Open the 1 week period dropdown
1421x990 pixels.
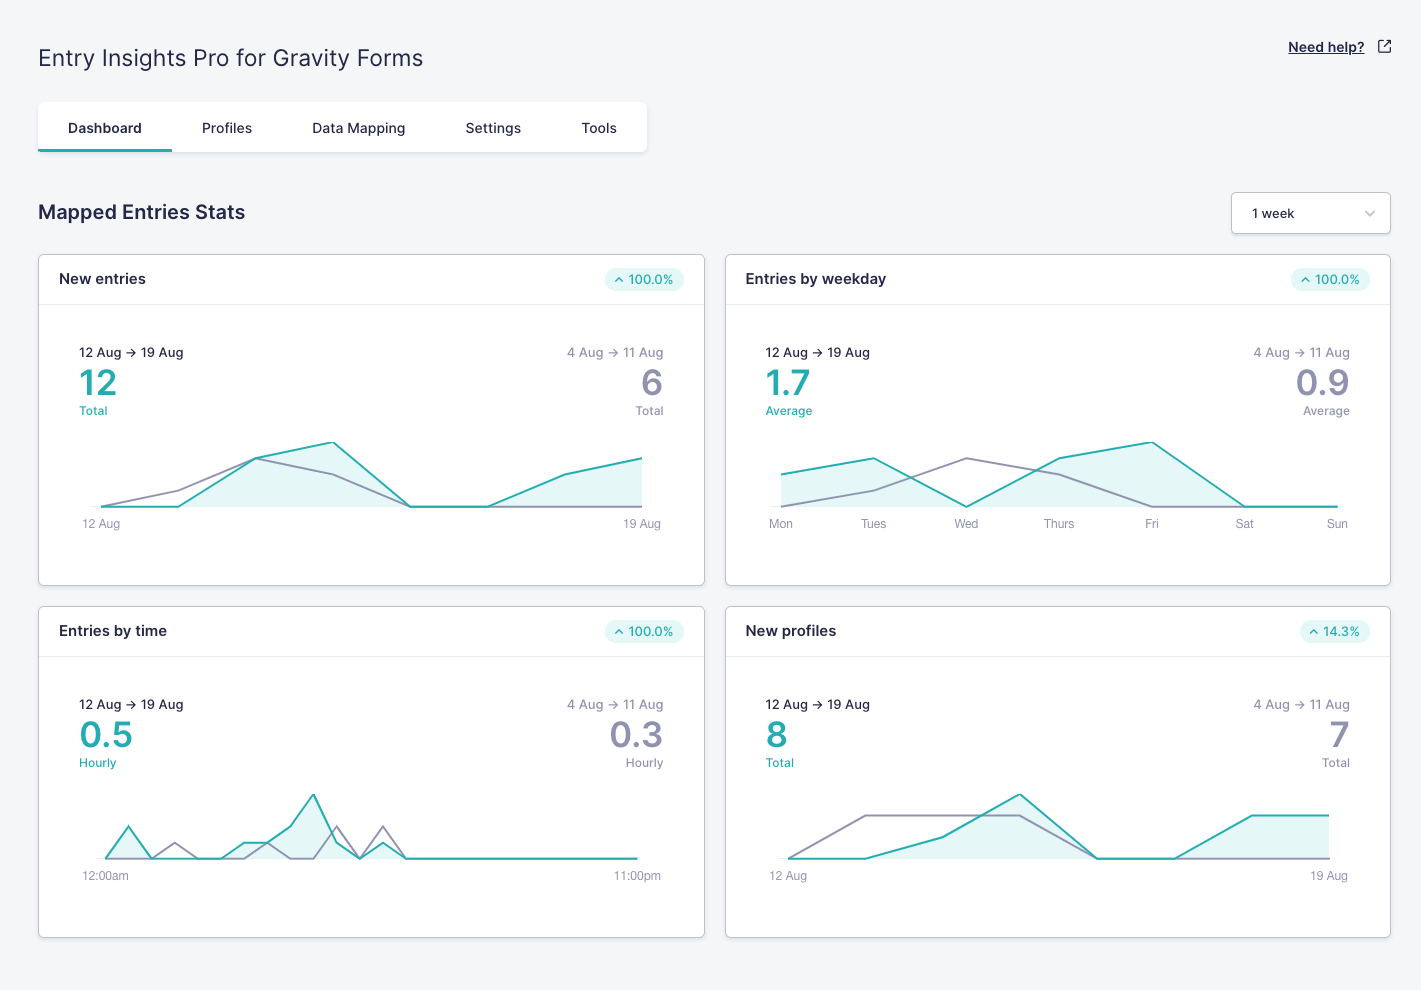coord(1310,213)
